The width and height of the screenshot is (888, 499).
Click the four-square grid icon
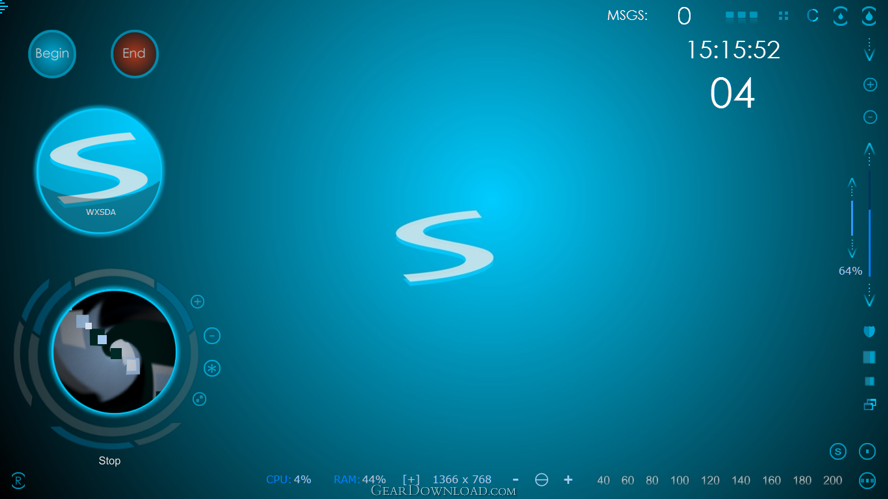click(x=783, y=16)
